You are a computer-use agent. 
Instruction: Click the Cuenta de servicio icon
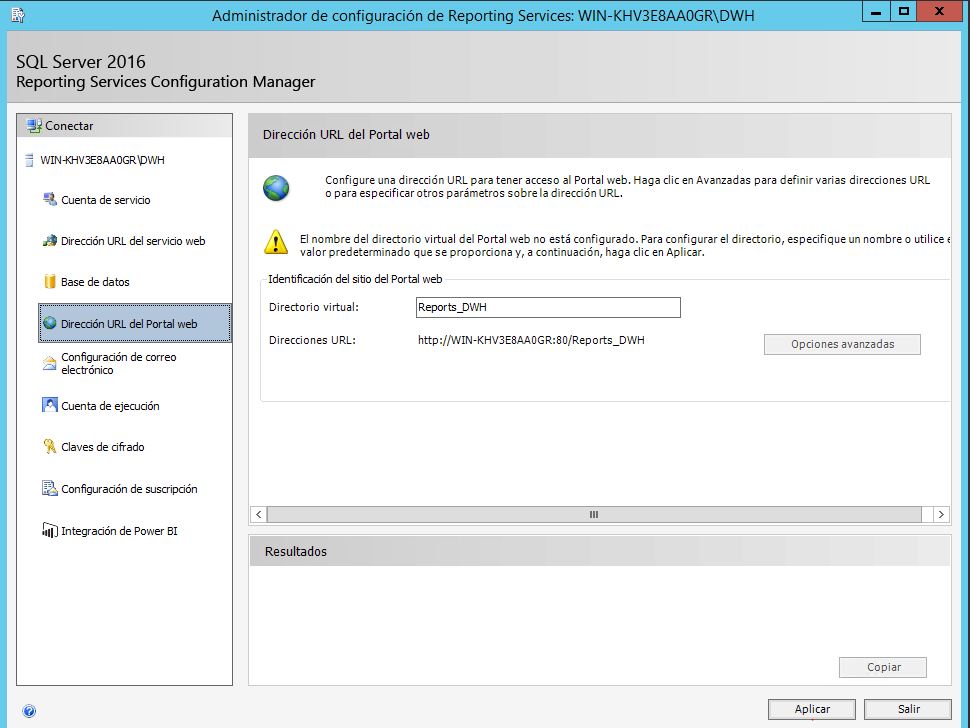pos(50,200)
